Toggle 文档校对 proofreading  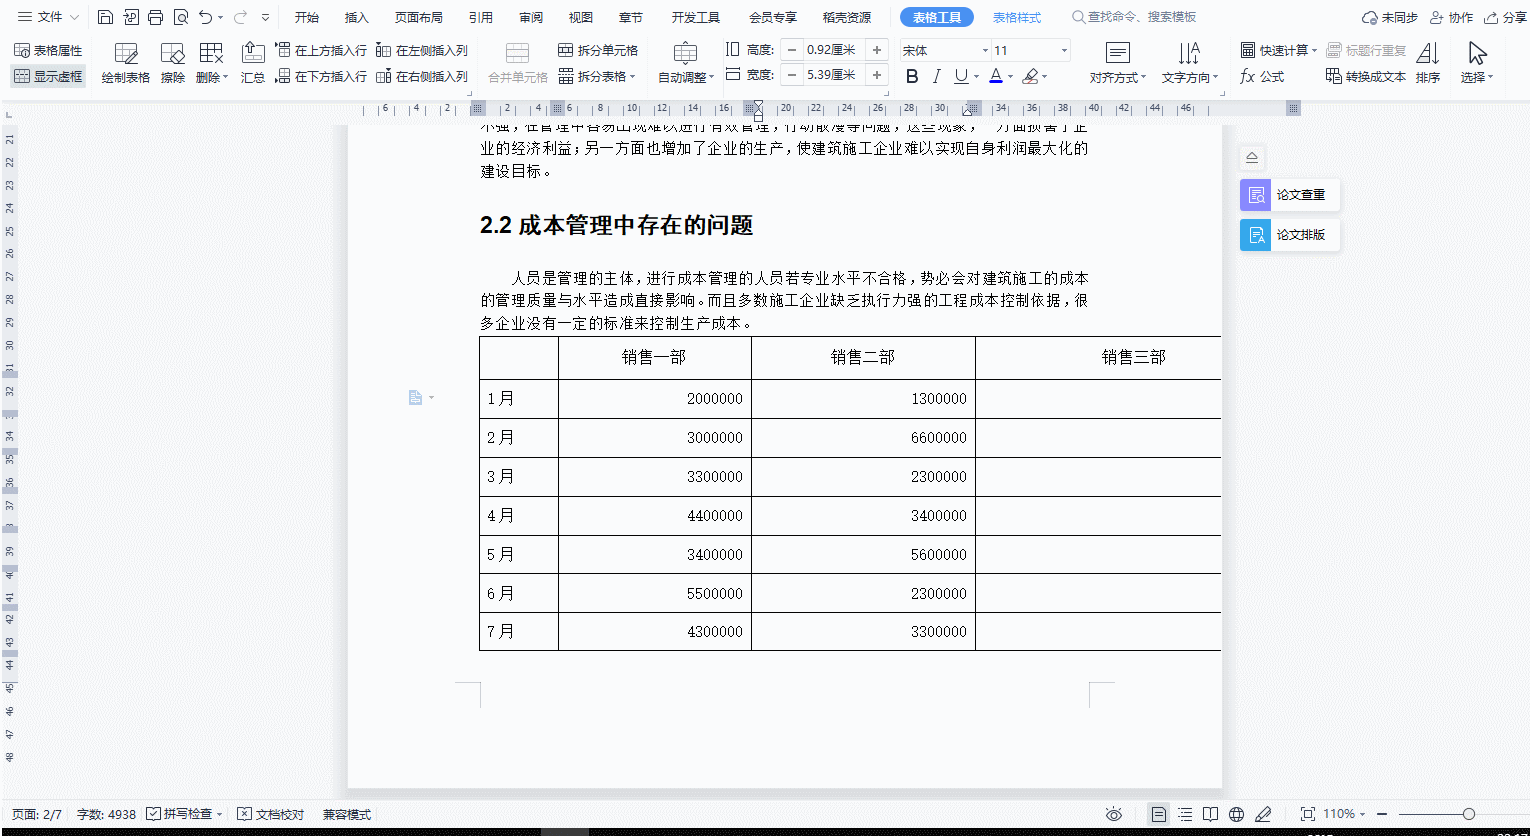tap(271, 814)
